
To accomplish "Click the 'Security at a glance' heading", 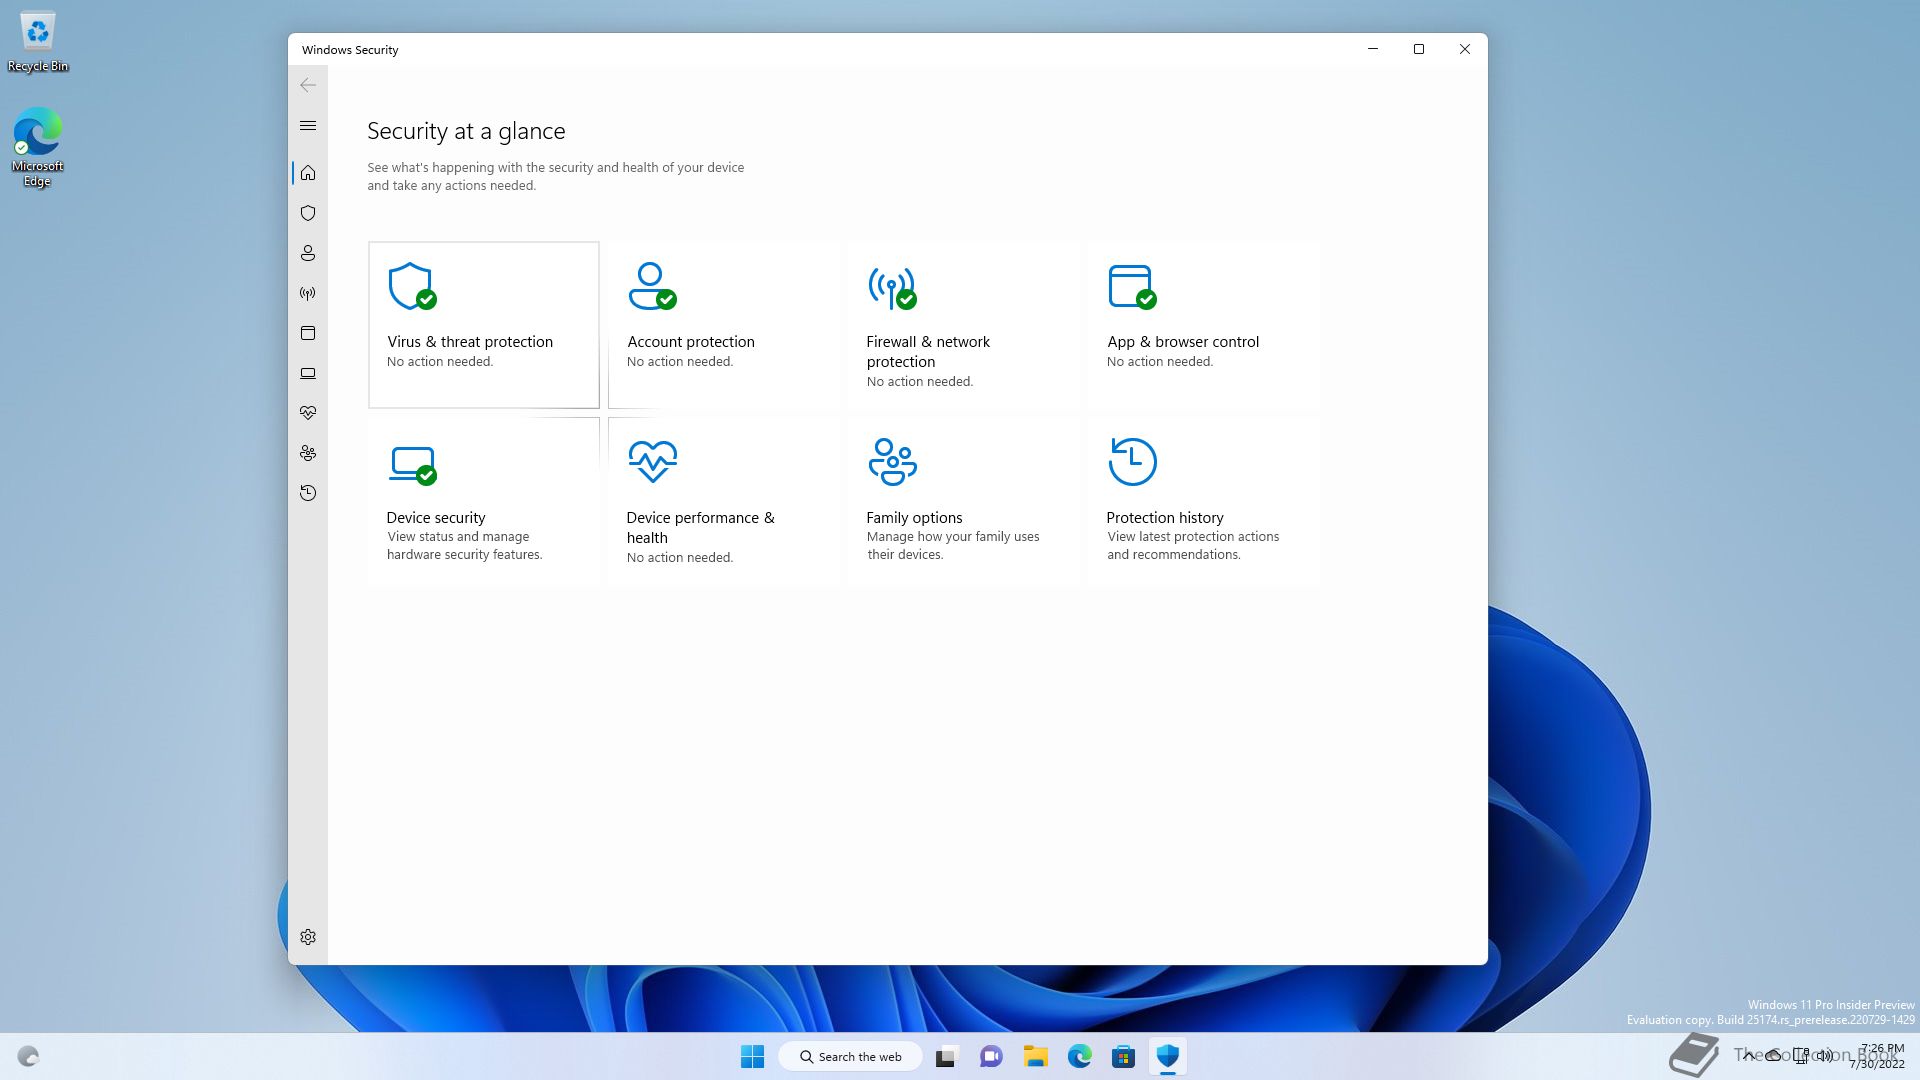I will pyautogui.click(x=466, y=131).
